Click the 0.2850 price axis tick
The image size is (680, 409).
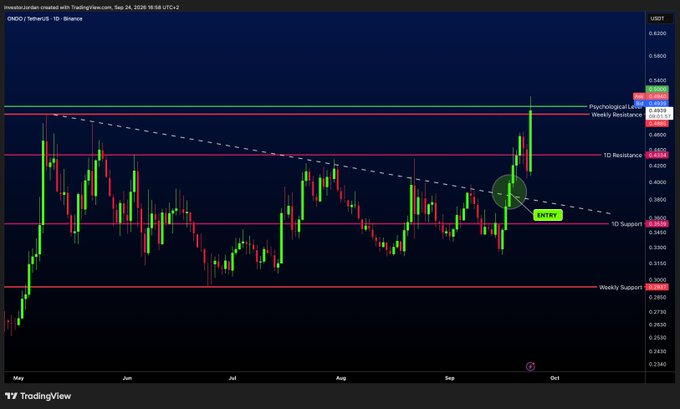coord(657,298)
